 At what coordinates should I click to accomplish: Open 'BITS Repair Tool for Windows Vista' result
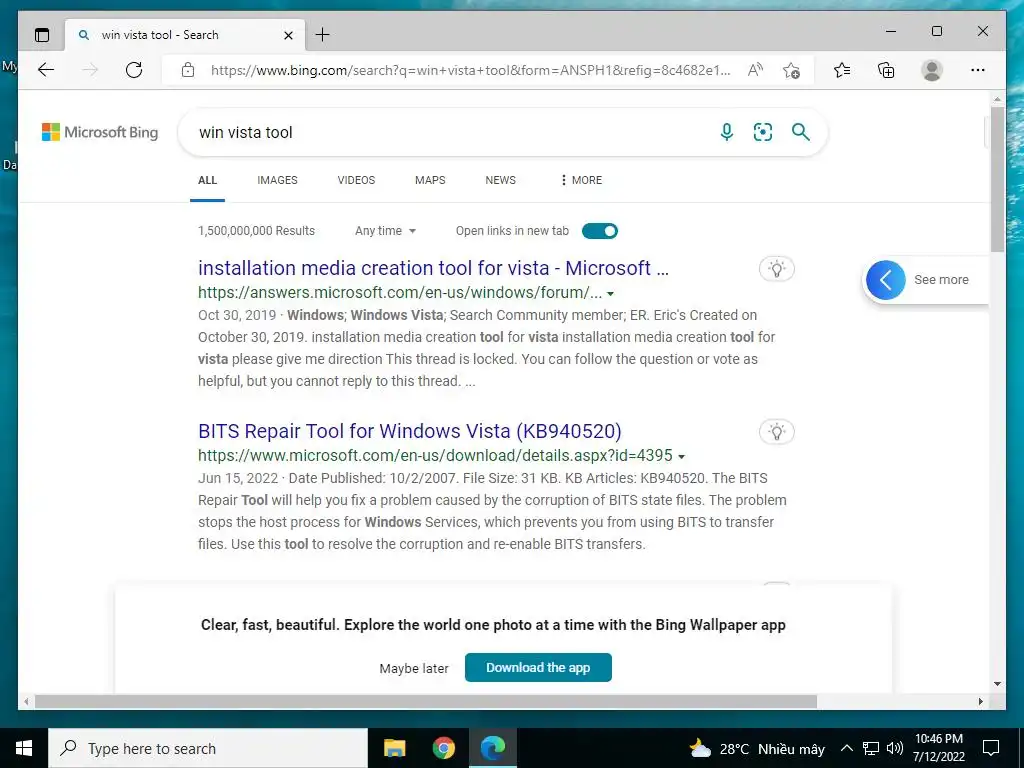click(409, 432)
